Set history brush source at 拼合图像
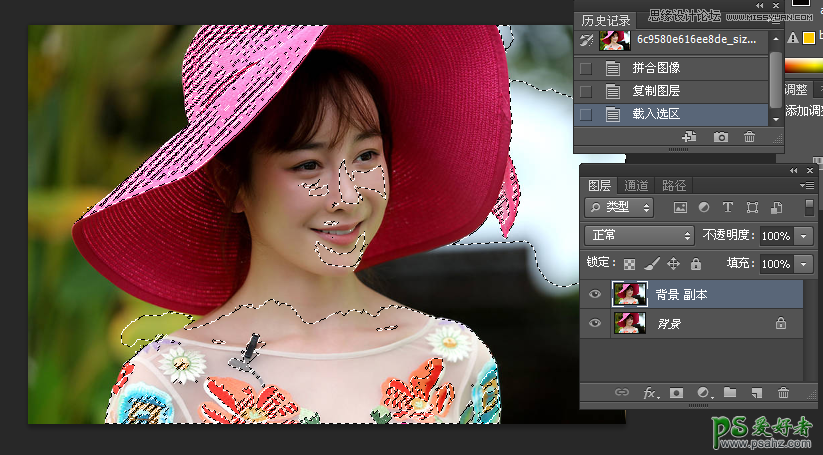Screen dimensions: 823x455 click(x=586, y=69)
